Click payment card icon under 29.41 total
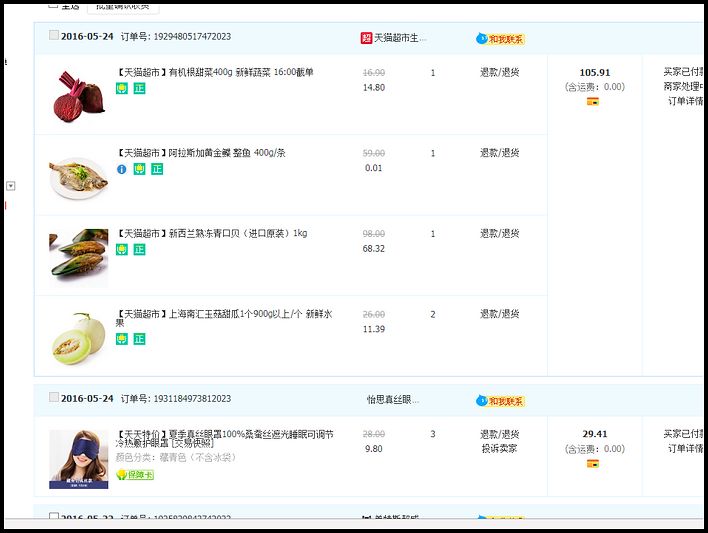The image size is (708, 533). point(592,463)
